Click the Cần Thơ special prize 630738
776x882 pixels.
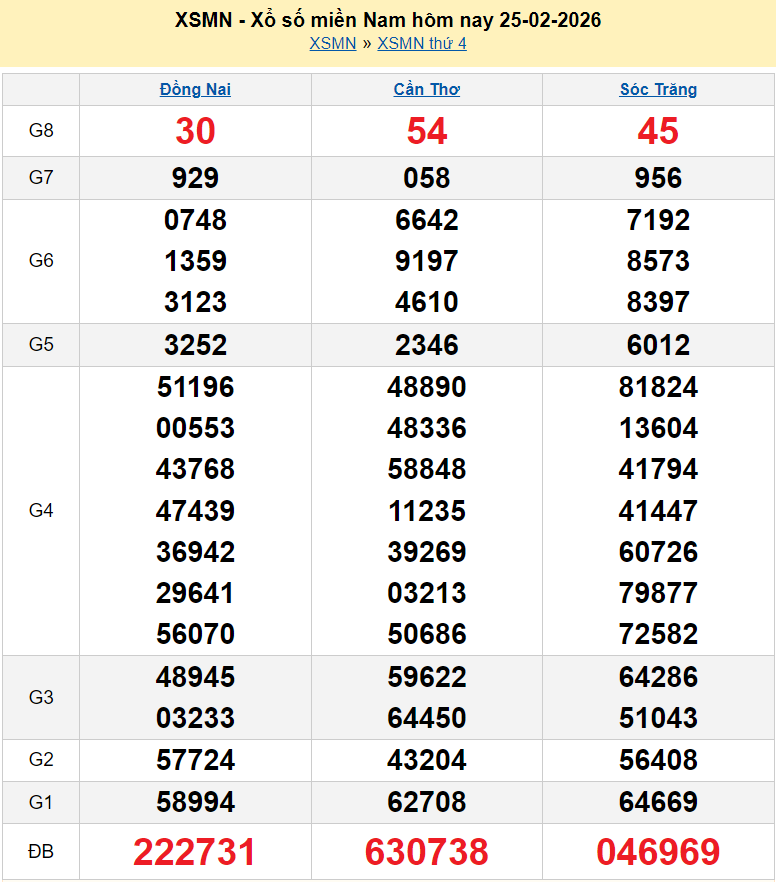coord(427,852)
